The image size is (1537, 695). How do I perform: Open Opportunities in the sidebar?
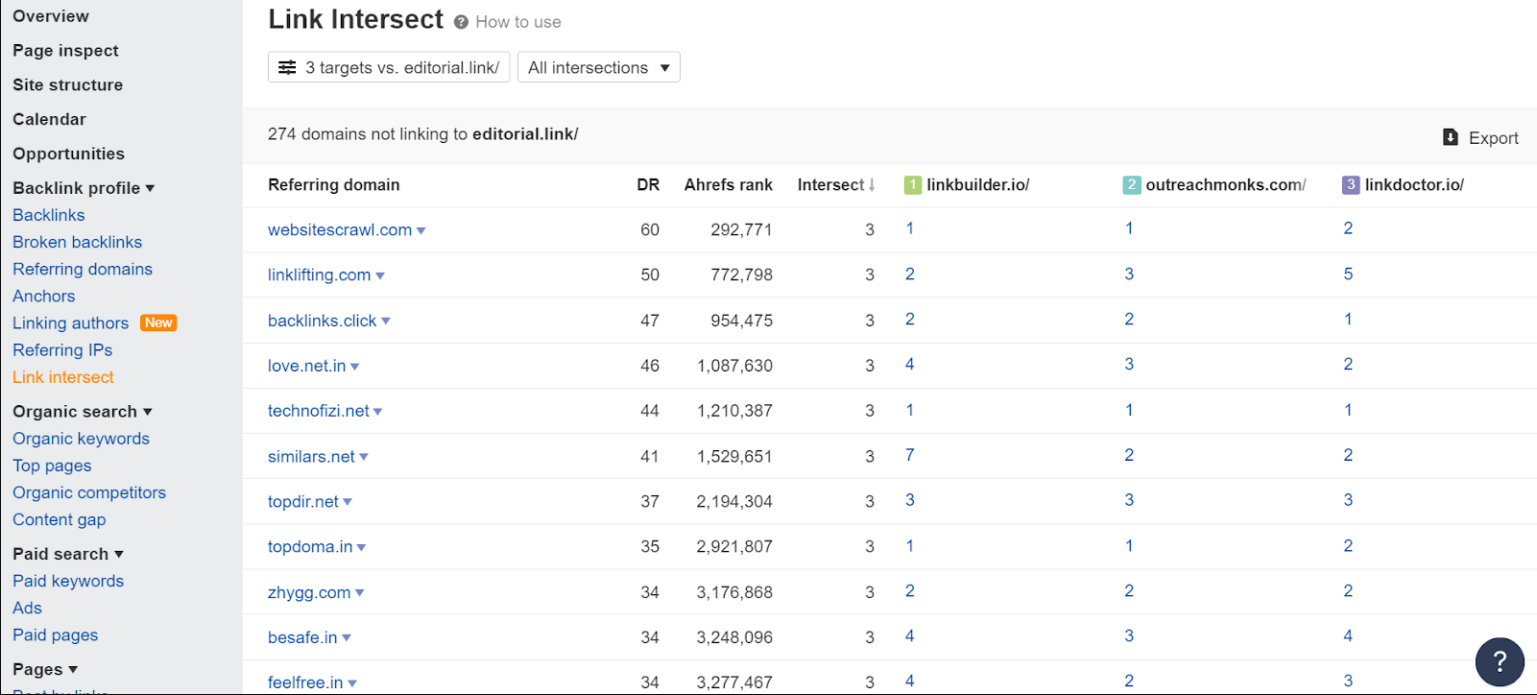coord(69,154)
